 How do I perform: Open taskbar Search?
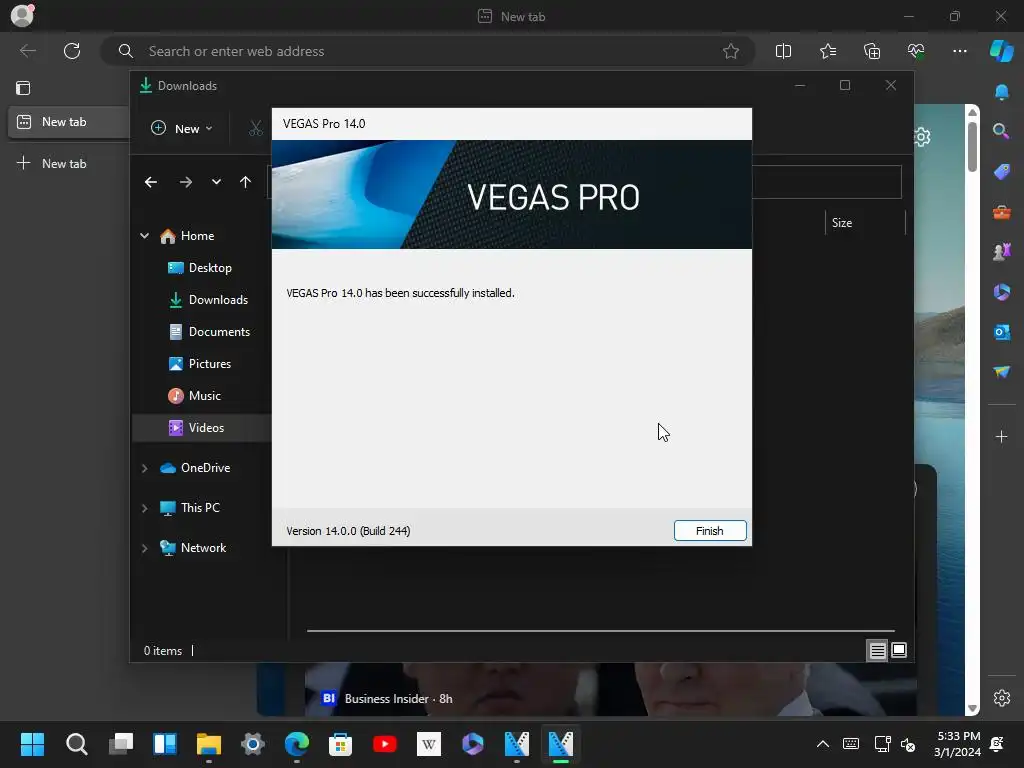[x=76, y=744]
